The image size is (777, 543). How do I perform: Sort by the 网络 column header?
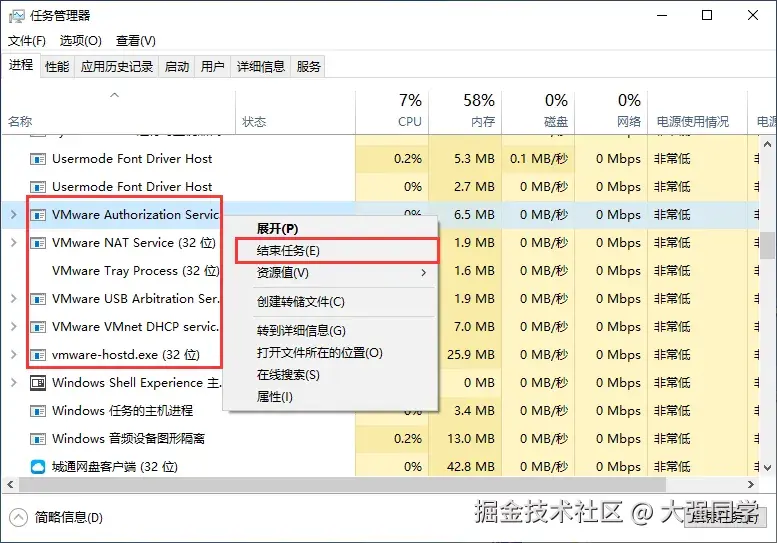(x=611, y=112)
